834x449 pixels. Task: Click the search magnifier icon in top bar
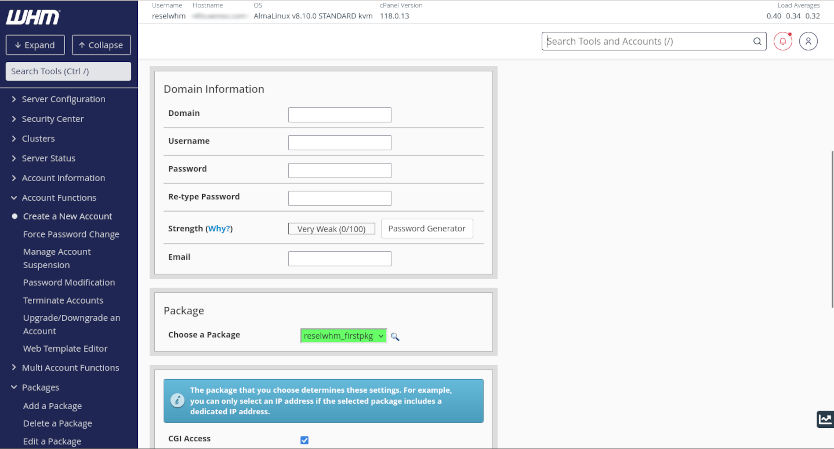[x=758, y=42]
